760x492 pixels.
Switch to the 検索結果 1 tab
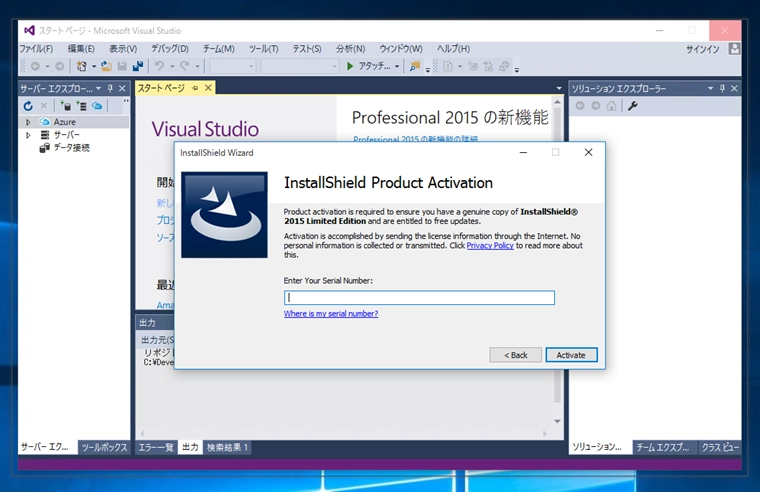pos(227,447)
